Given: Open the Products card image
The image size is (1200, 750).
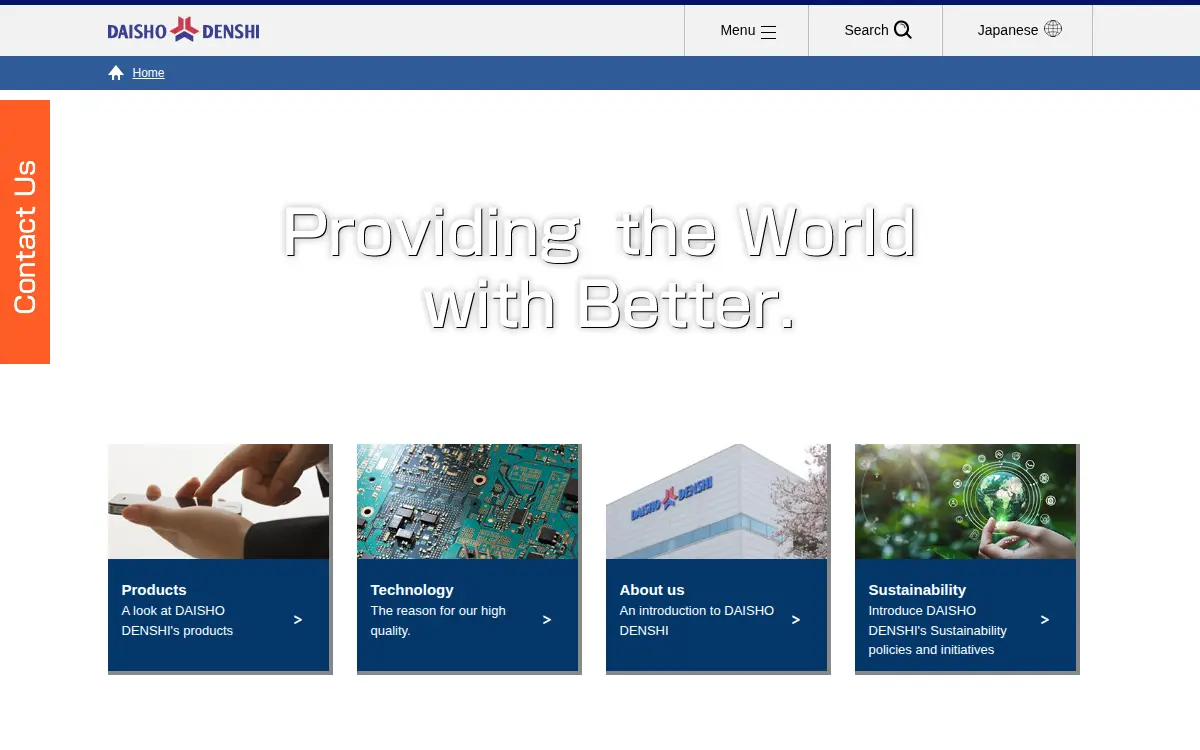Looking at the screenshot, I should (218, 501).
